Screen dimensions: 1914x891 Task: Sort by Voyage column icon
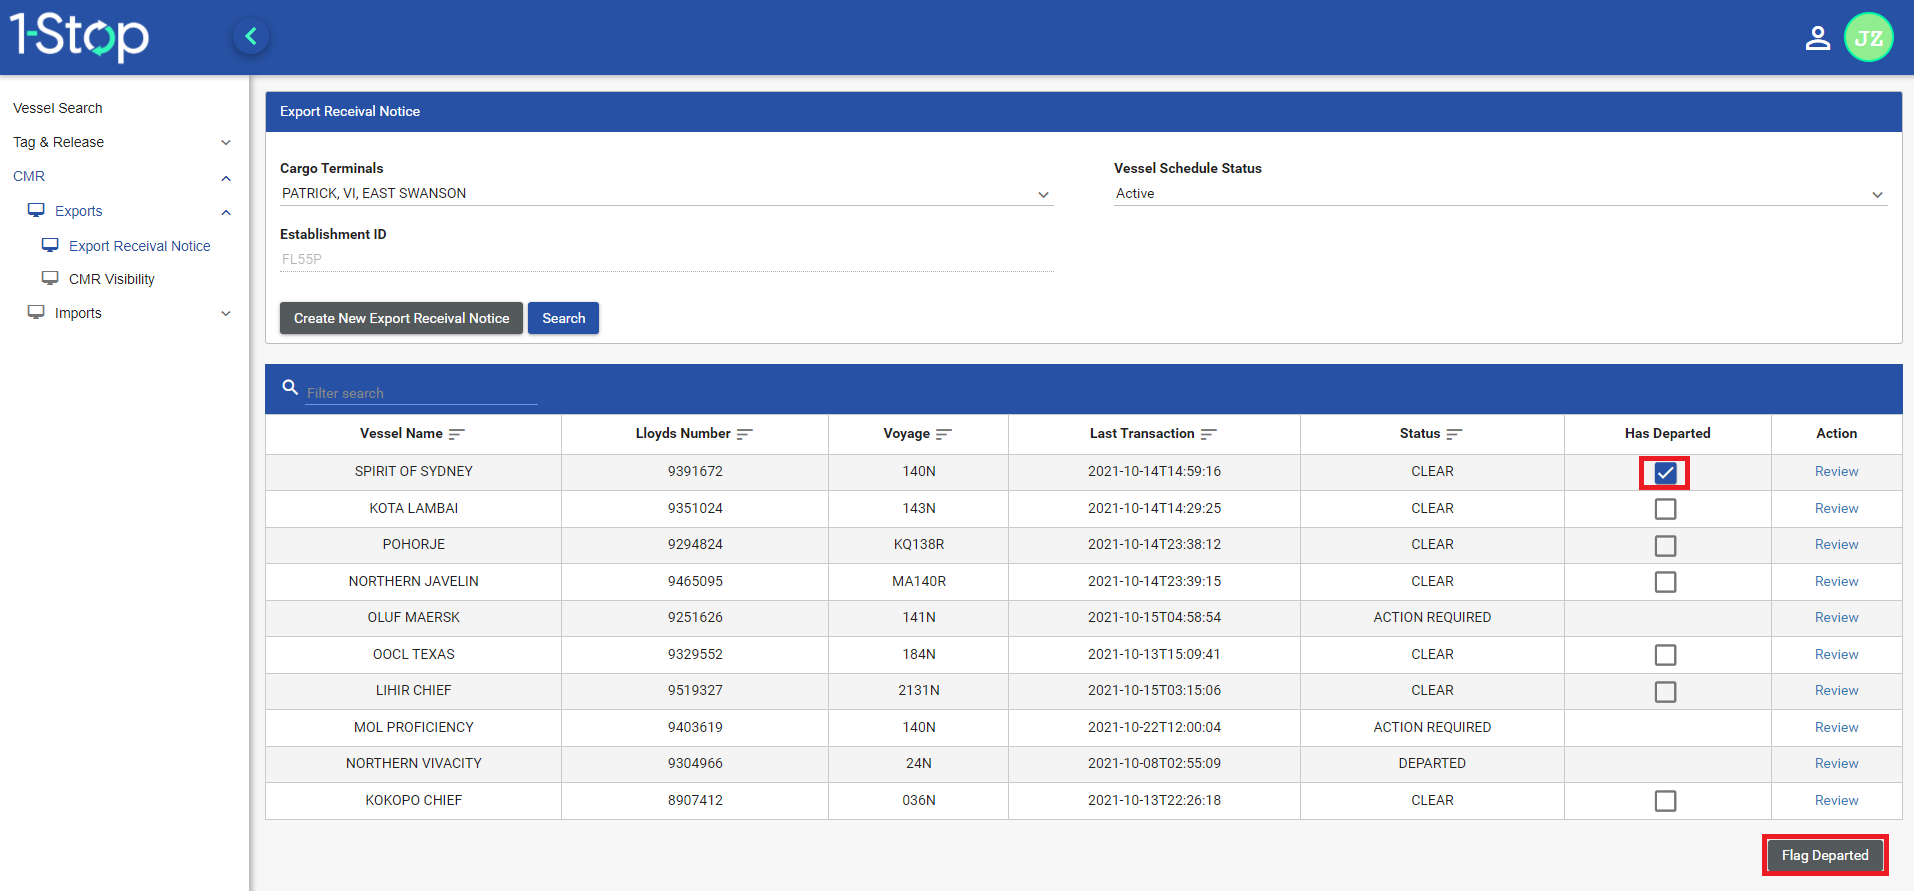coord(944,434)
